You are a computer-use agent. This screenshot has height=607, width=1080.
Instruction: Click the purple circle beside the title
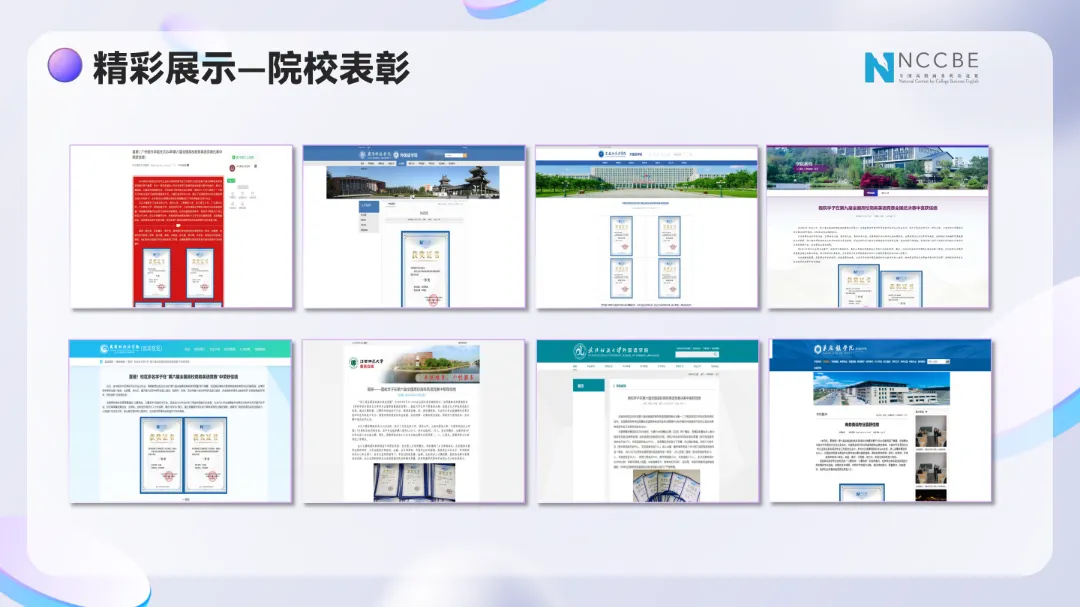click(x=65, y=65)
